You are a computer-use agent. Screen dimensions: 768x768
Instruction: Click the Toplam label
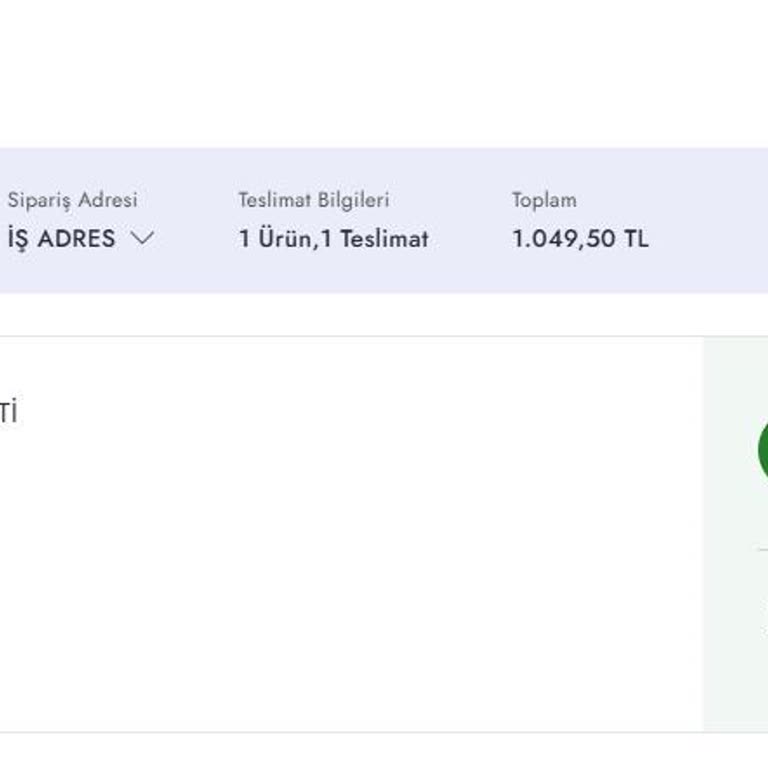pyautogui.click(x=544, y=200)
